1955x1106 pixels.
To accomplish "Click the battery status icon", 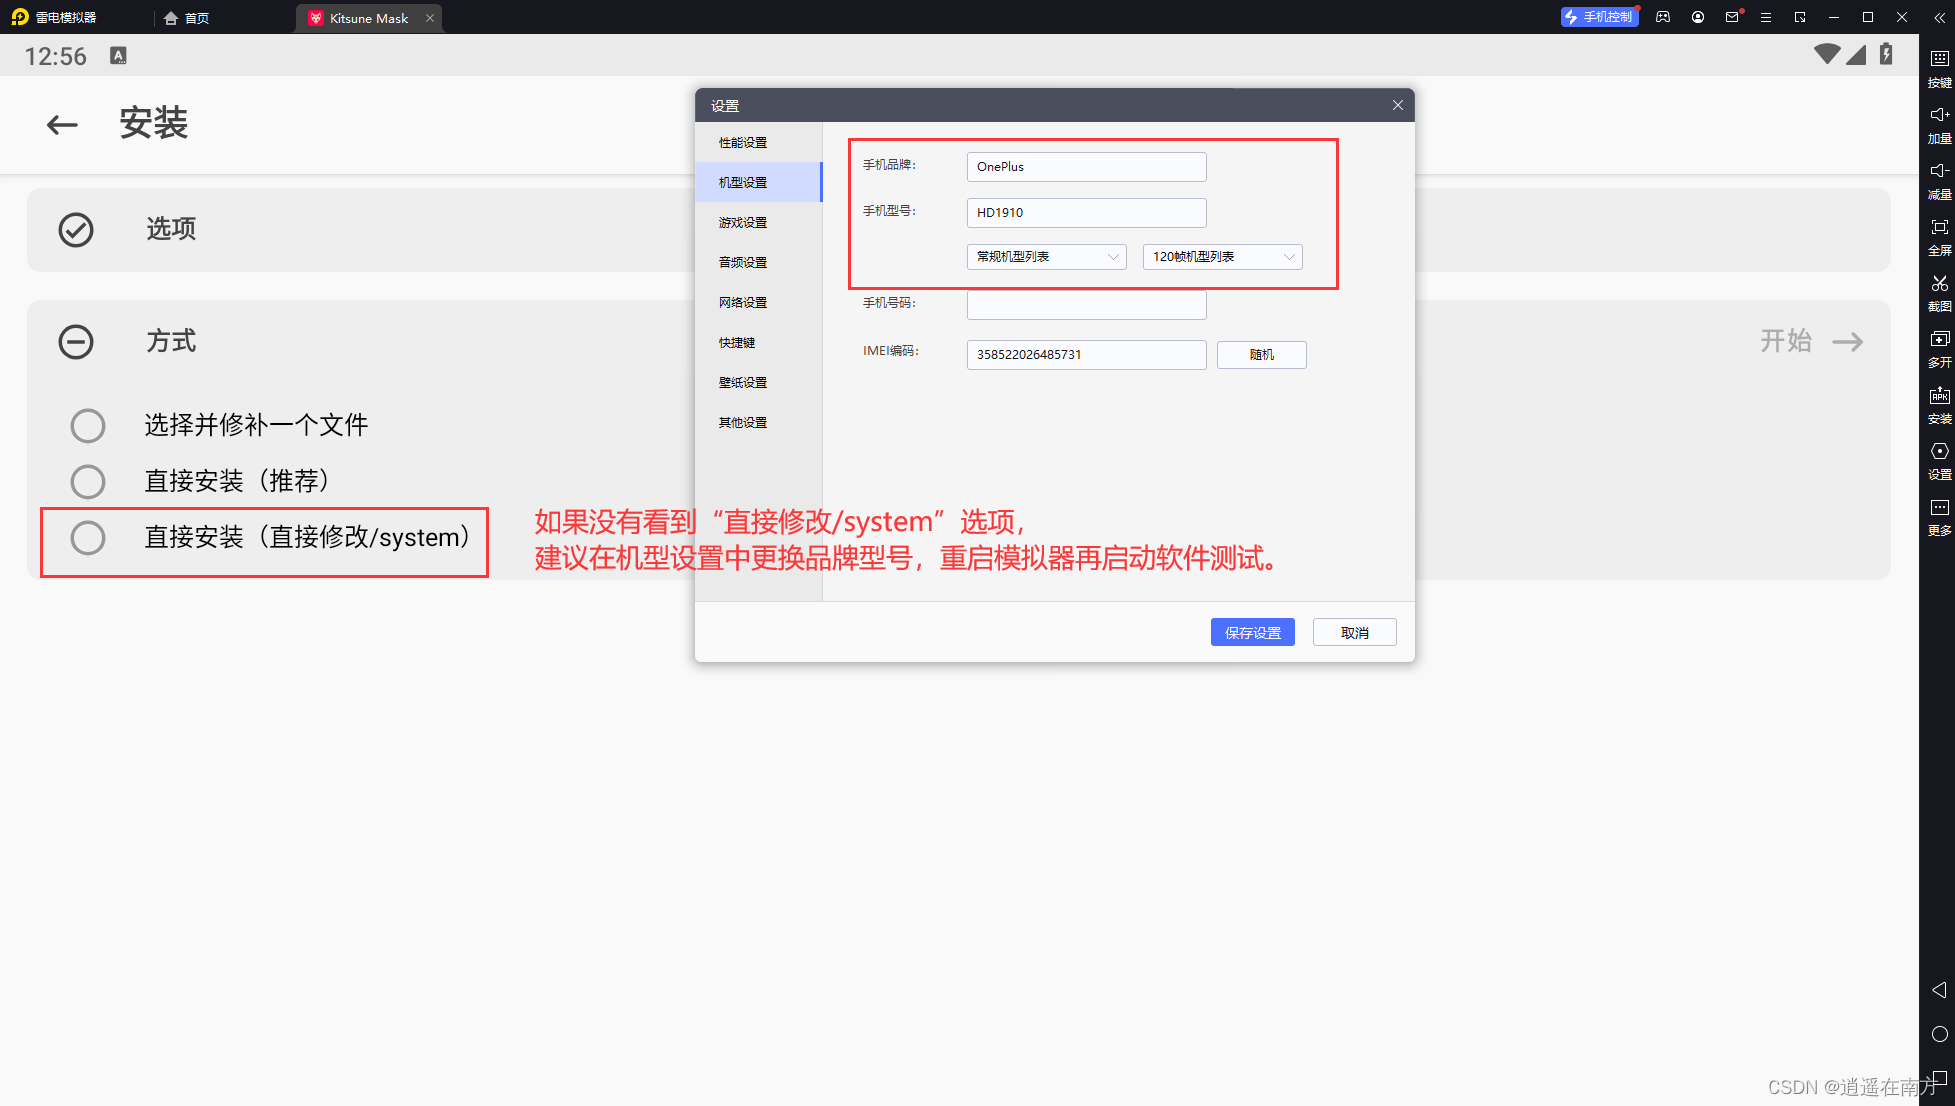I will click(1886, 54).
